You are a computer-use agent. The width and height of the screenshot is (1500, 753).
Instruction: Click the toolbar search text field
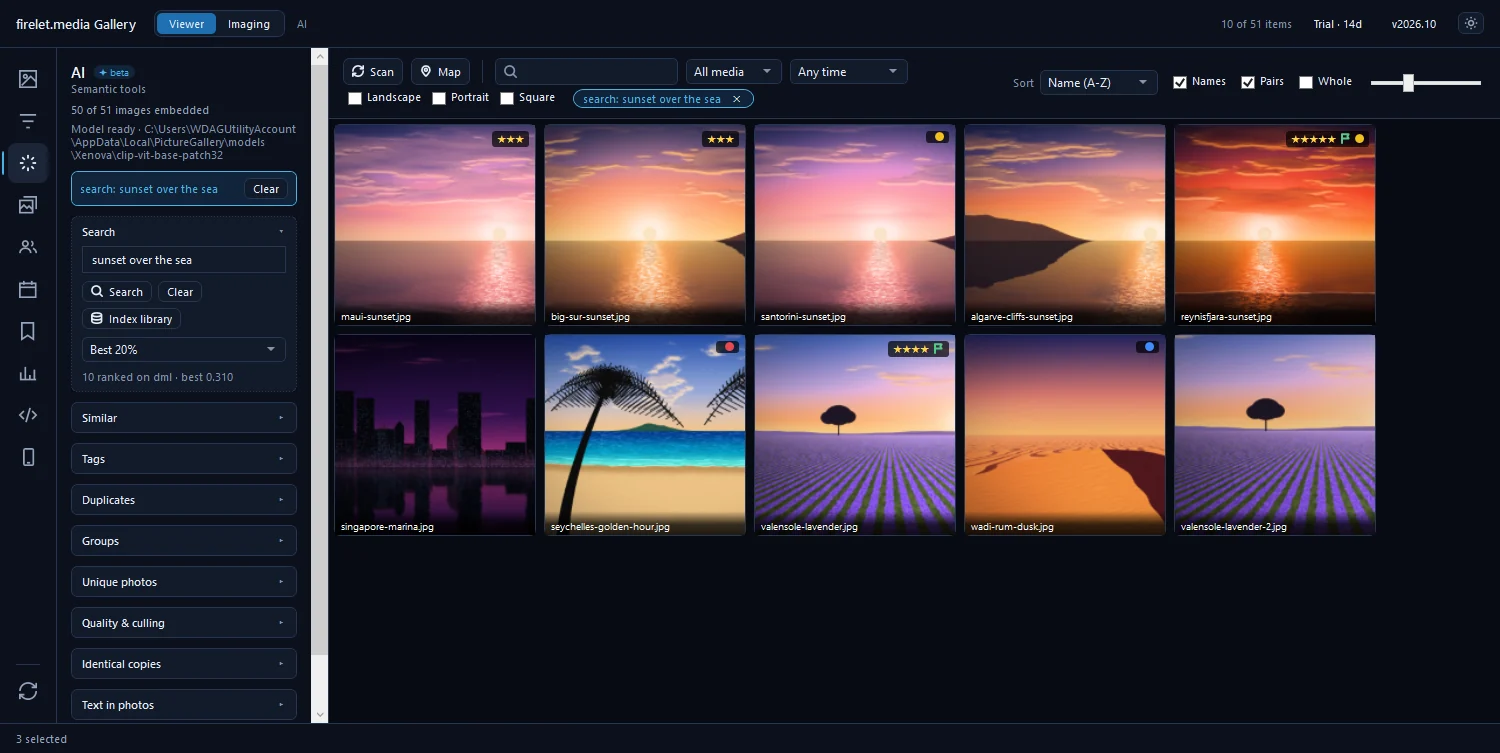click(x=586, y=72)
